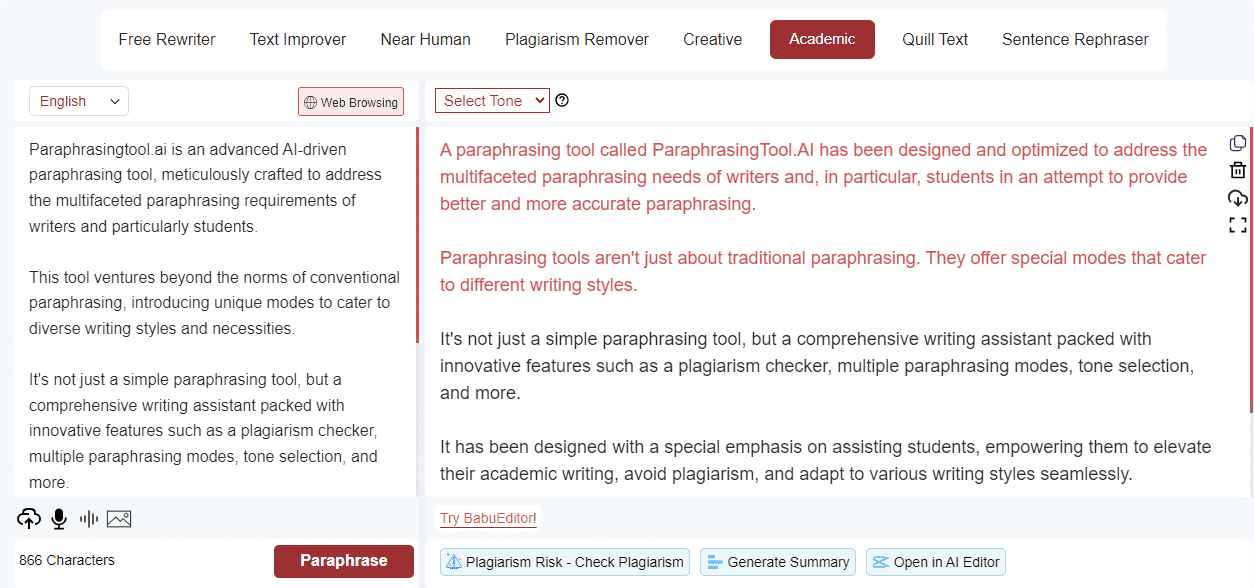Start voice input with the microphone icon
1254x588 pixels.
click(x=59, y=519)
